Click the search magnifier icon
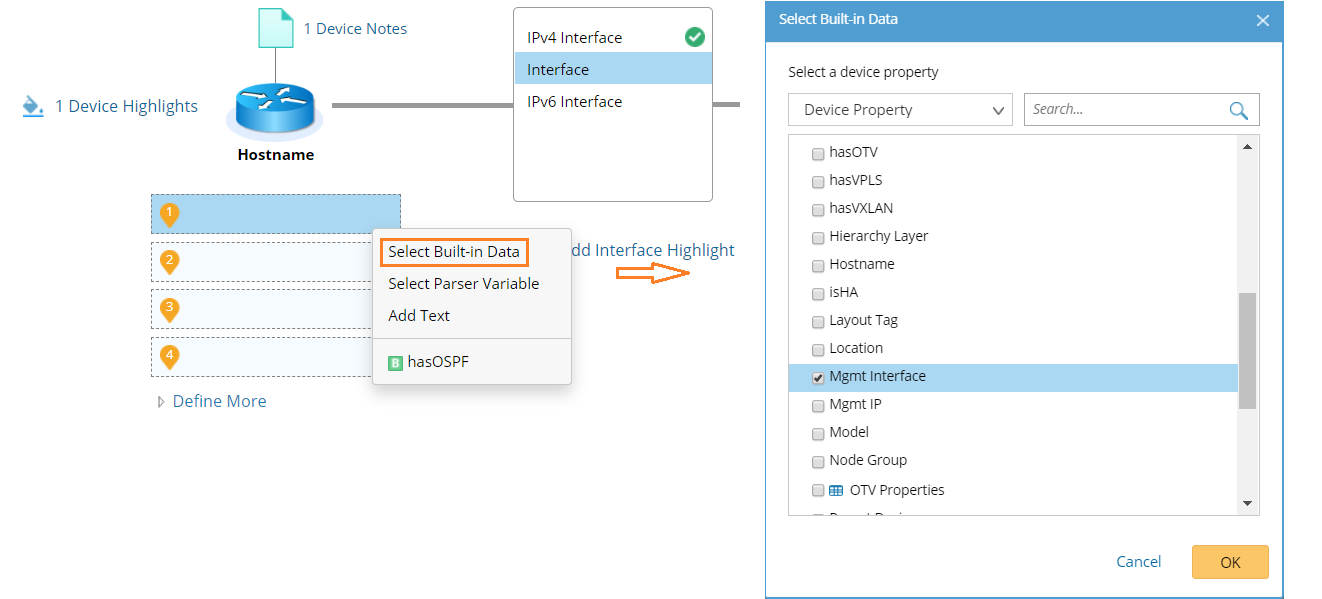Screen dimensions: 1322x599 coord(1238,110)
